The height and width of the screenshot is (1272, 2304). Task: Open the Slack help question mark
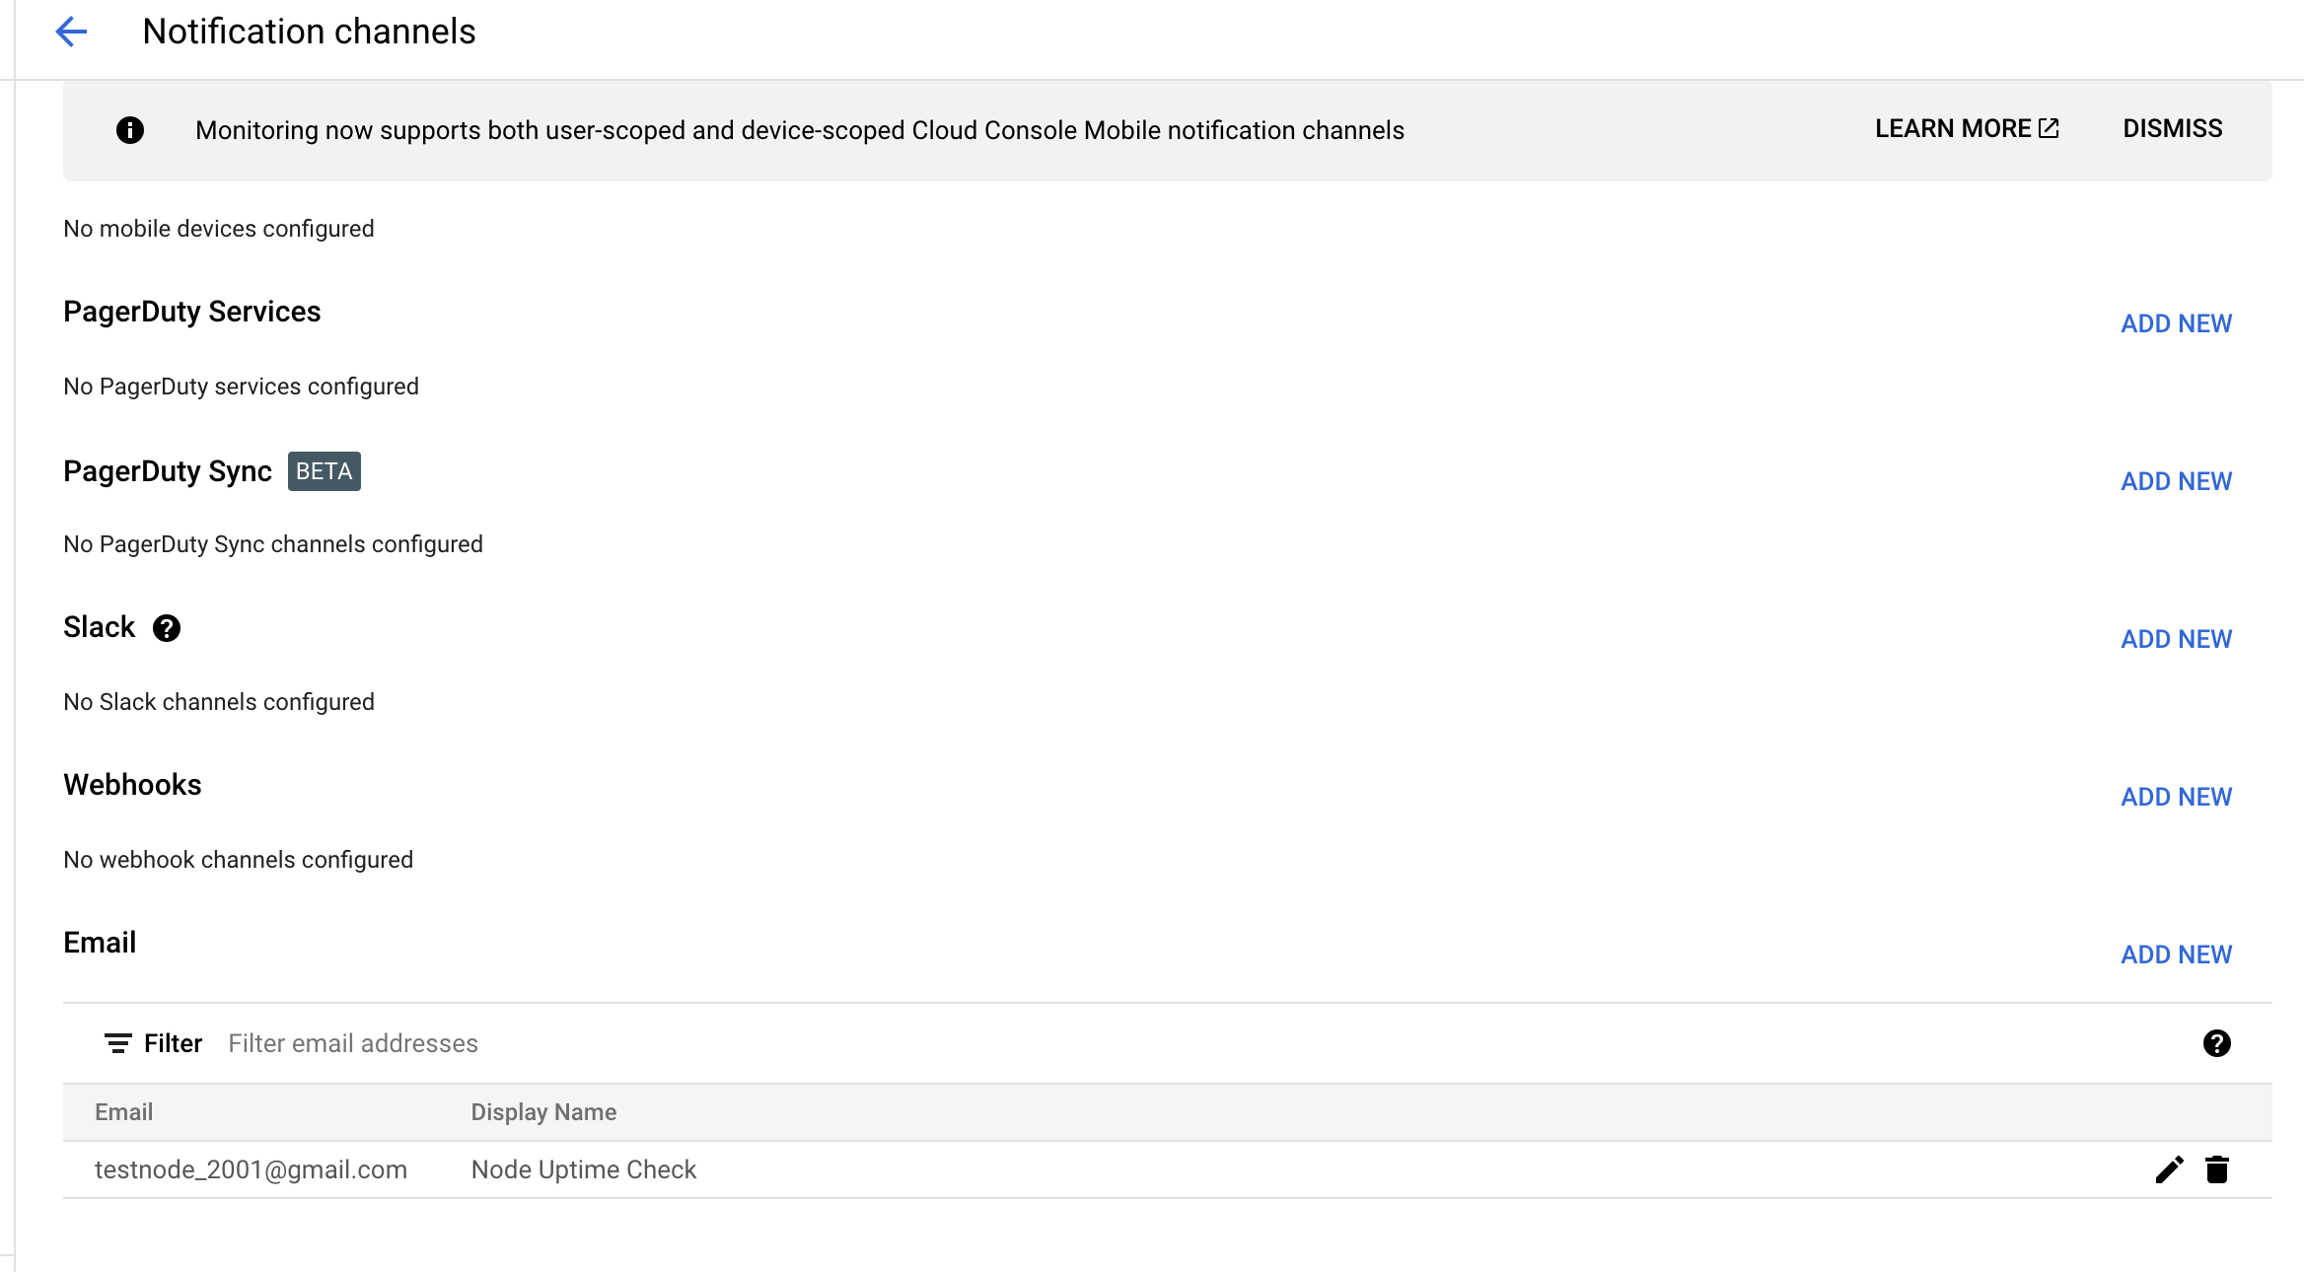(166, 628)
